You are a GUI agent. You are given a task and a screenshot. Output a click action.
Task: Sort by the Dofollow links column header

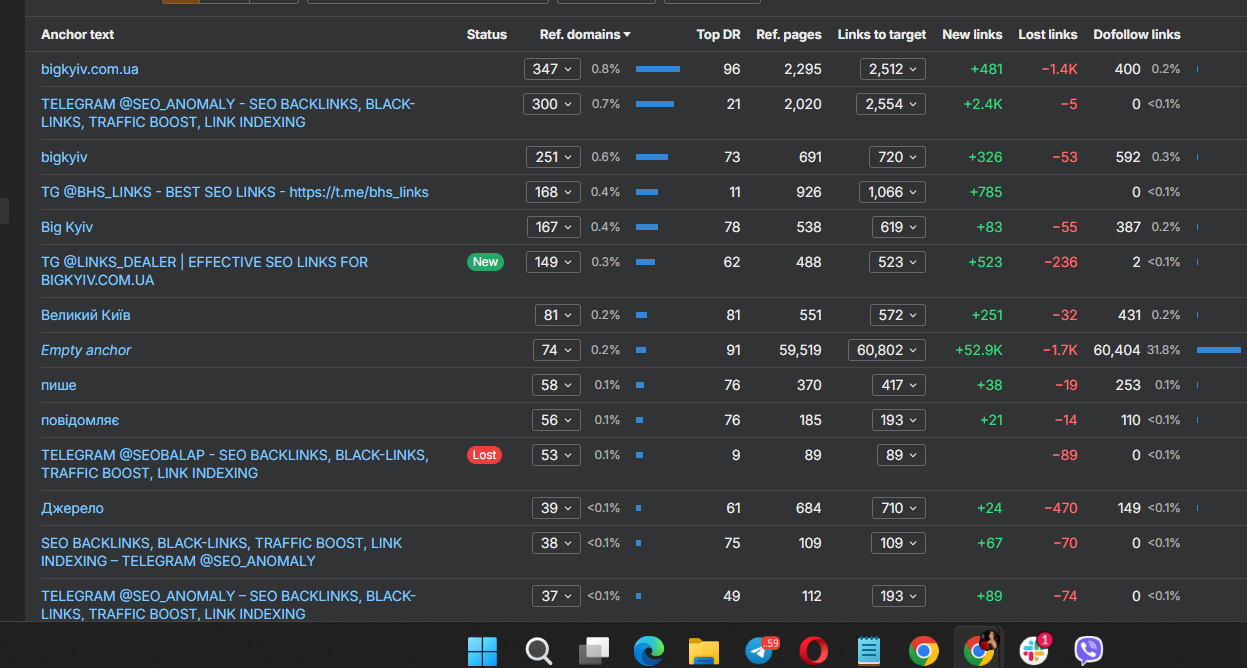click(x=1137, y=34)
